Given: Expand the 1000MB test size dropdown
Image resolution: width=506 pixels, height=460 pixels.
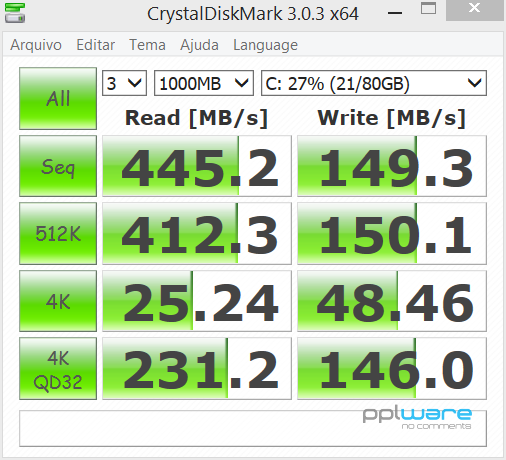Looking at the screenshot, I should (204, 83).
